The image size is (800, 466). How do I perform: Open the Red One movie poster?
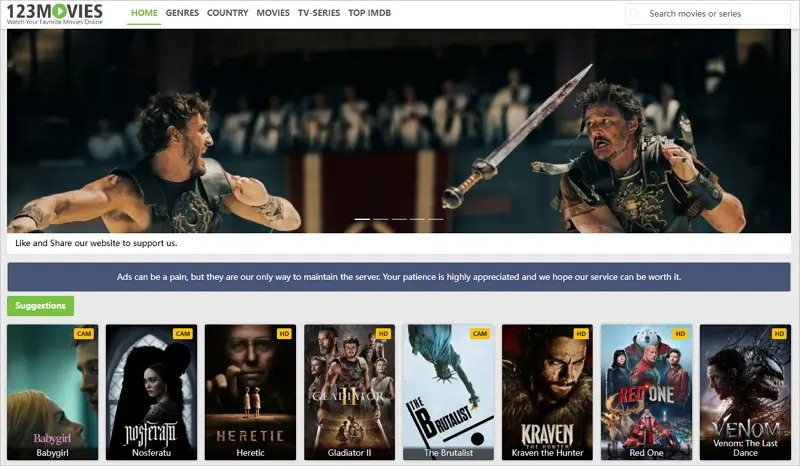(x=646, y=392)
